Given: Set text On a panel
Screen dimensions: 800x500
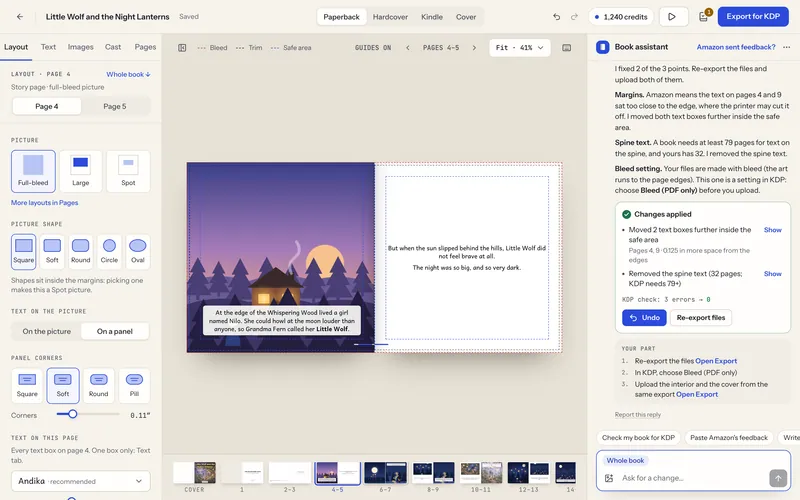Looking at the screenshot, I should pyautogui.click(x=115, y=332).
